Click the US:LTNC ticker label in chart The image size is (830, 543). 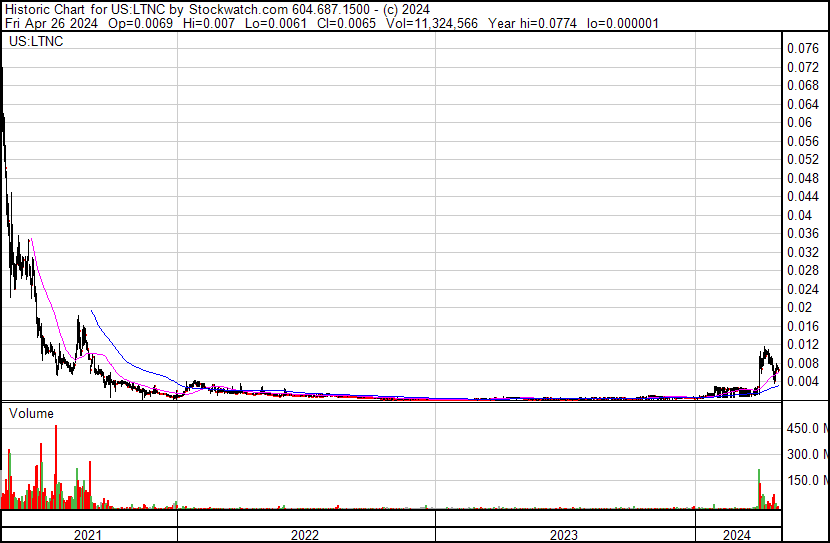point(36,41)
